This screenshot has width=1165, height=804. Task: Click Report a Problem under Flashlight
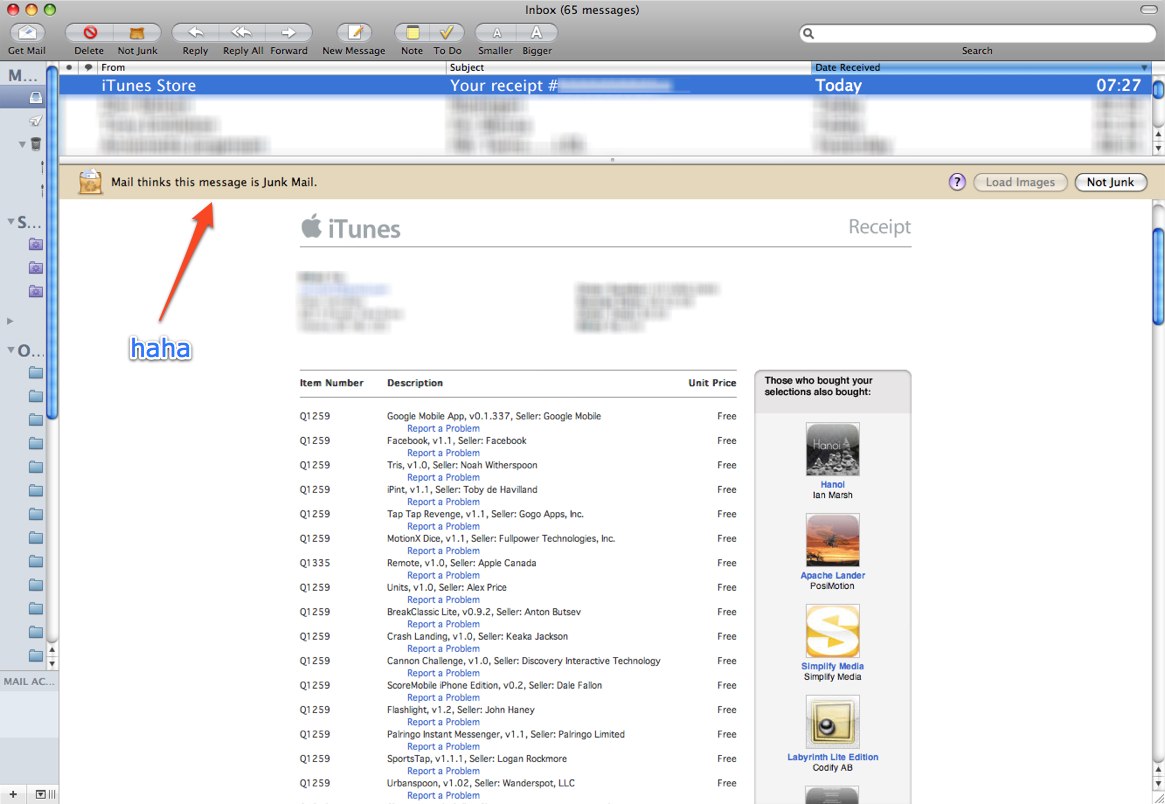443,722
